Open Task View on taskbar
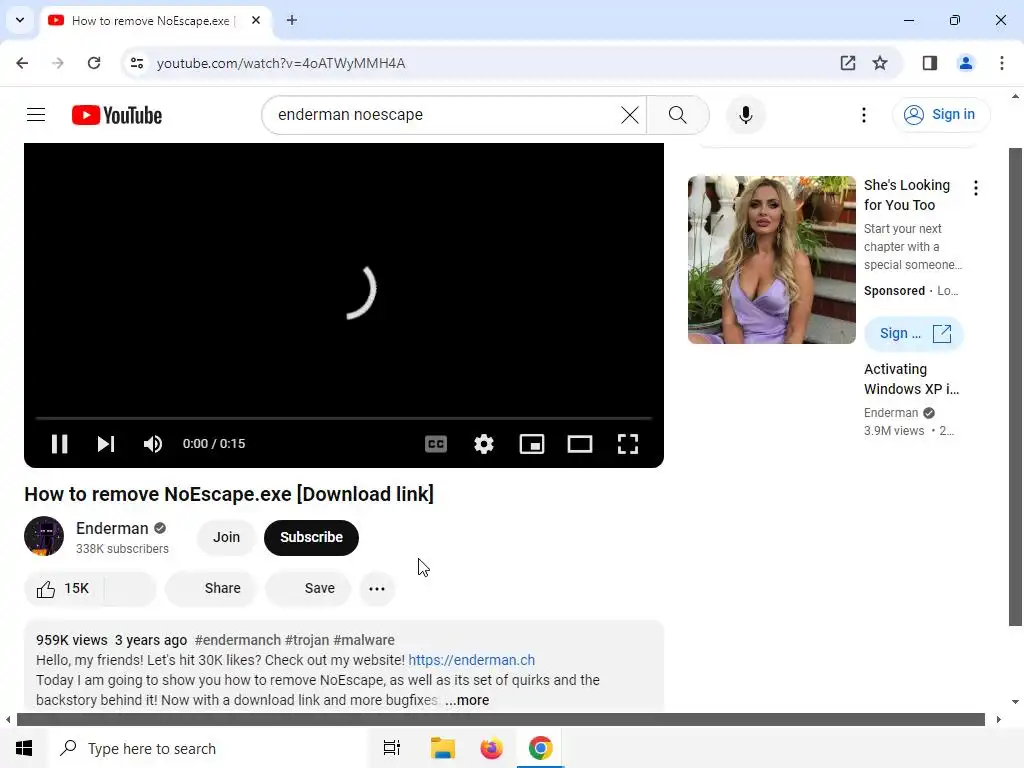Image resolution: width=1024 pixels, height=768 pixels. tap(391, 748)
